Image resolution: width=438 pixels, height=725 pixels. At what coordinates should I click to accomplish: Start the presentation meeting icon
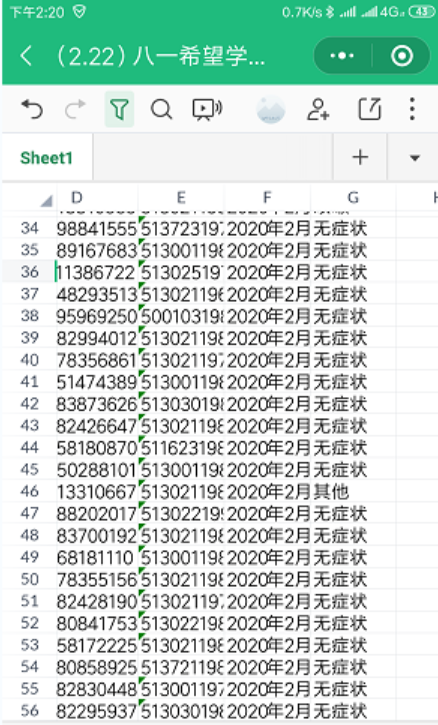pyautogui.click(x=207, y=110)
